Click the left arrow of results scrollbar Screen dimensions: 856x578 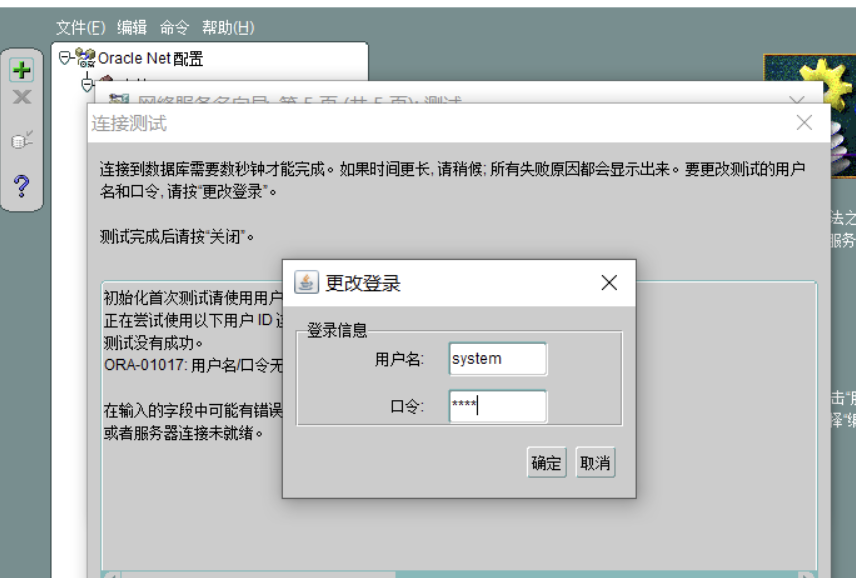pyautogui.click(x=112, y=575)
